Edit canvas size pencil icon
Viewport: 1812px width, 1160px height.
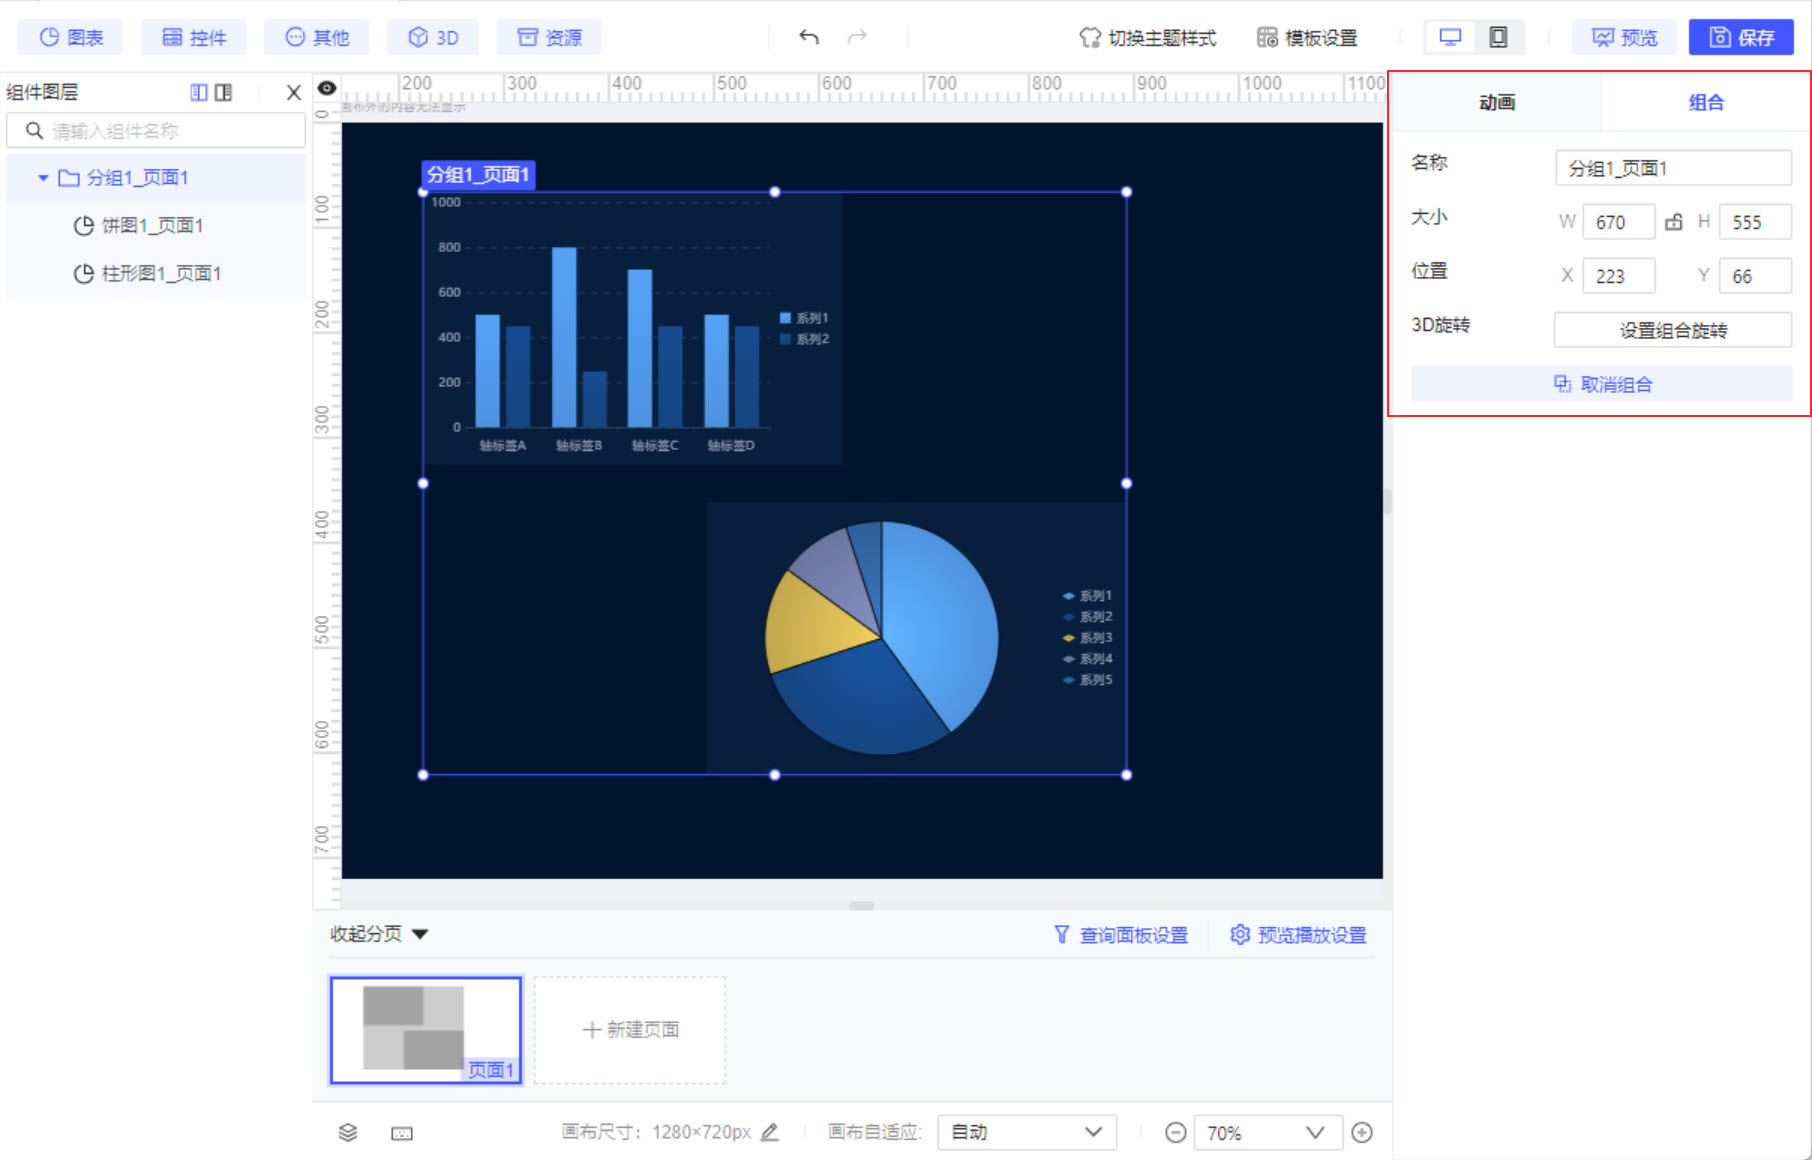click(x=769, y=1132)
